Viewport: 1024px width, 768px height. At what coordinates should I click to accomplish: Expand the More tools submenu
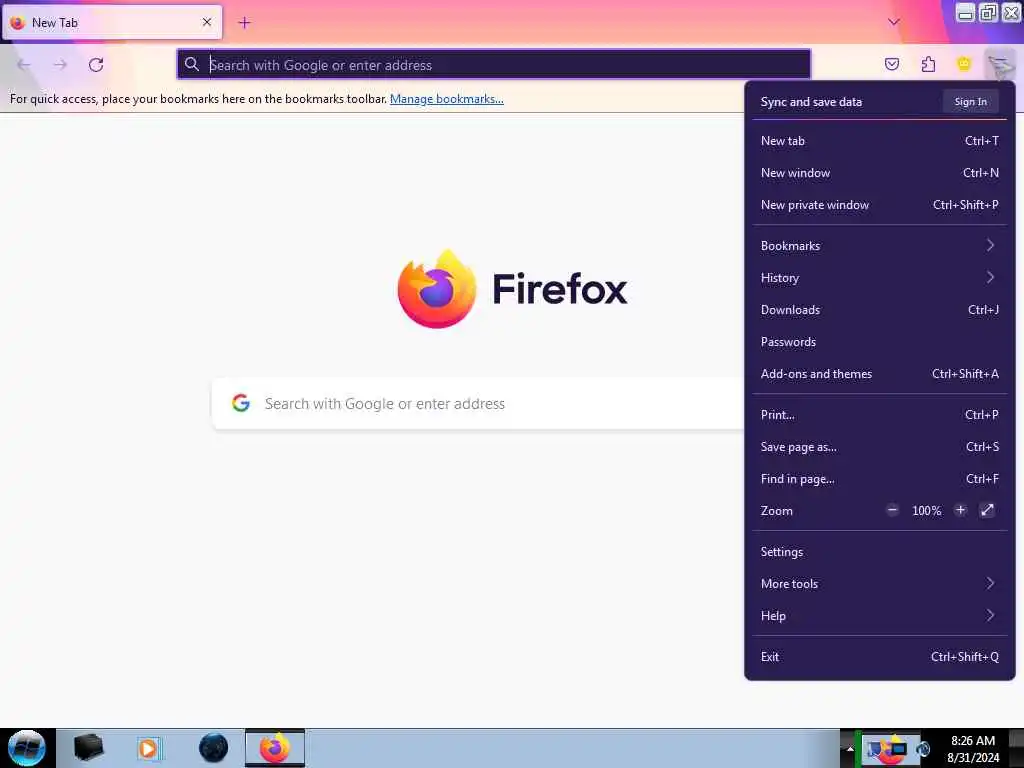[x=880, y=584]
